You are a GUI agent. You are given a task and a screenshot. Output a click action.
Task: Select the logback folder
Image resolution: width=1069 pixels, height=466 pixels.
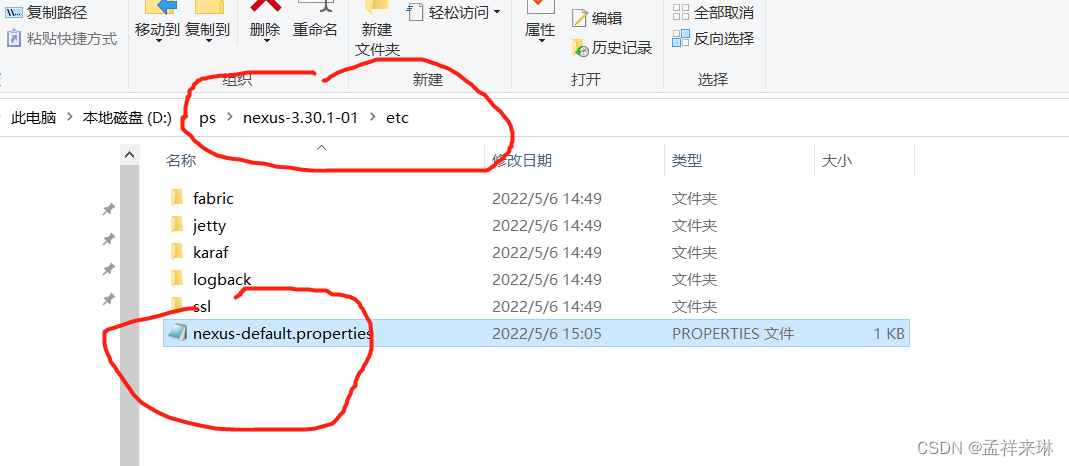536,279
